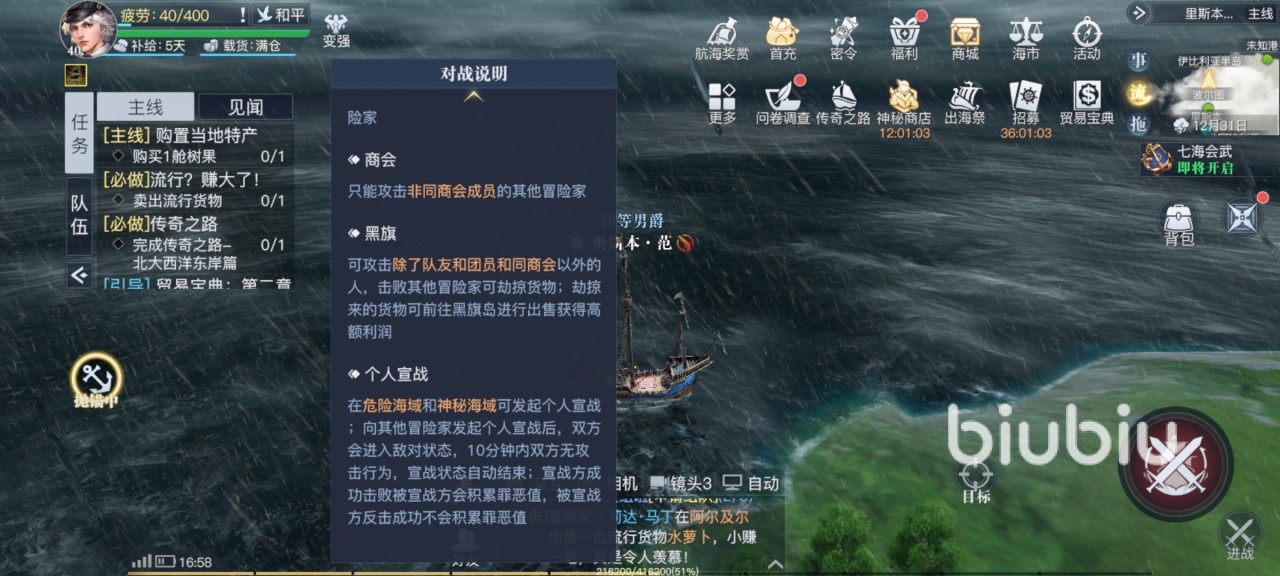This screenshot has height=576, width=1280.
Task: Switch to the 见闻 tab
Action: pyautogui.click(x=245, y=107)
